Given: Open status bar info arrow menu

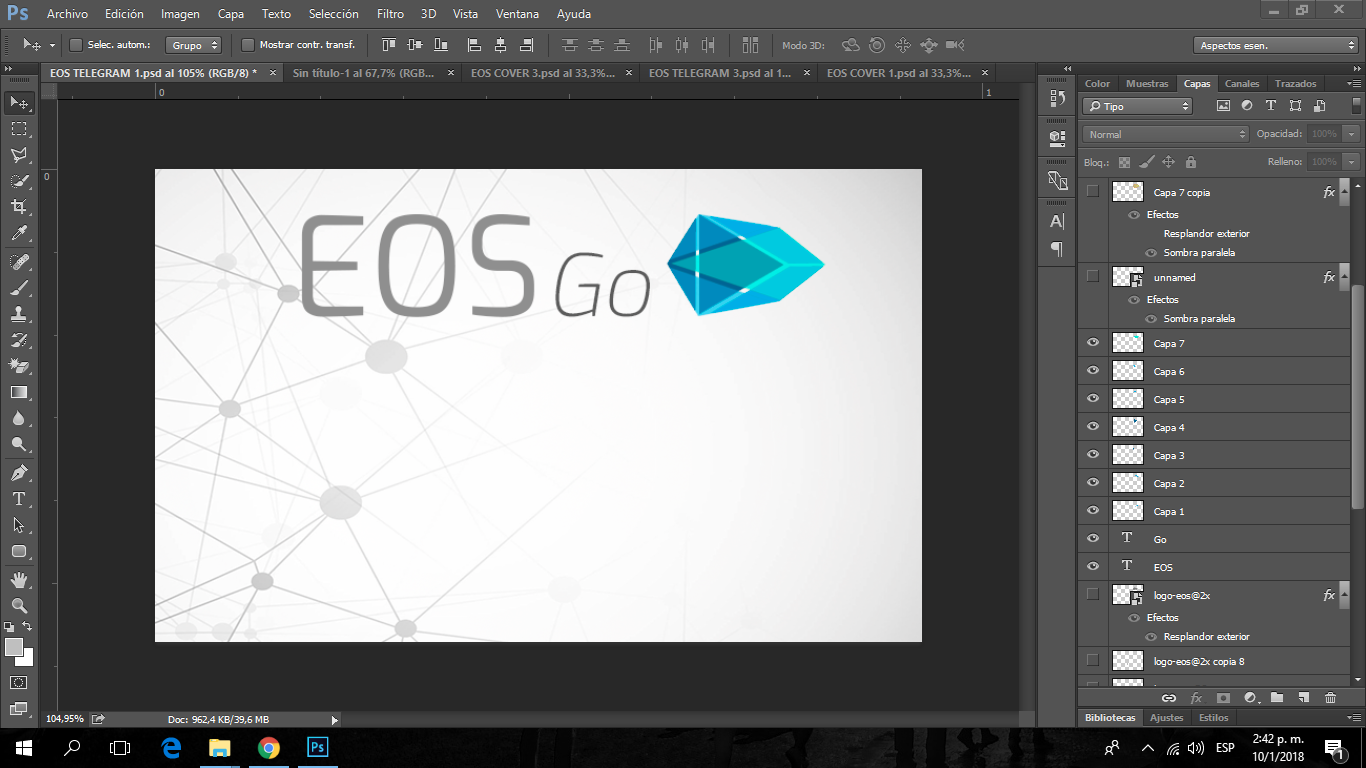Looking at the screenshot, I should click(334, 719).
